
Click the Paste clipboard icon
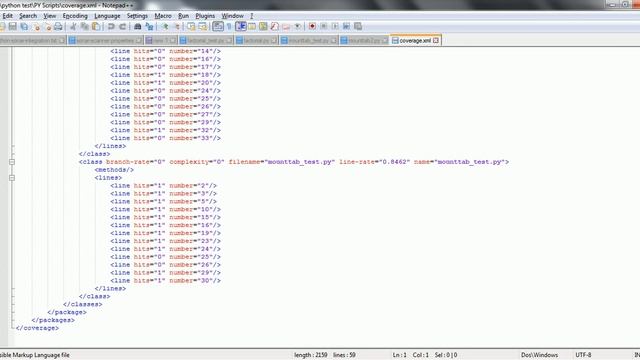click(x=96, y=27)
